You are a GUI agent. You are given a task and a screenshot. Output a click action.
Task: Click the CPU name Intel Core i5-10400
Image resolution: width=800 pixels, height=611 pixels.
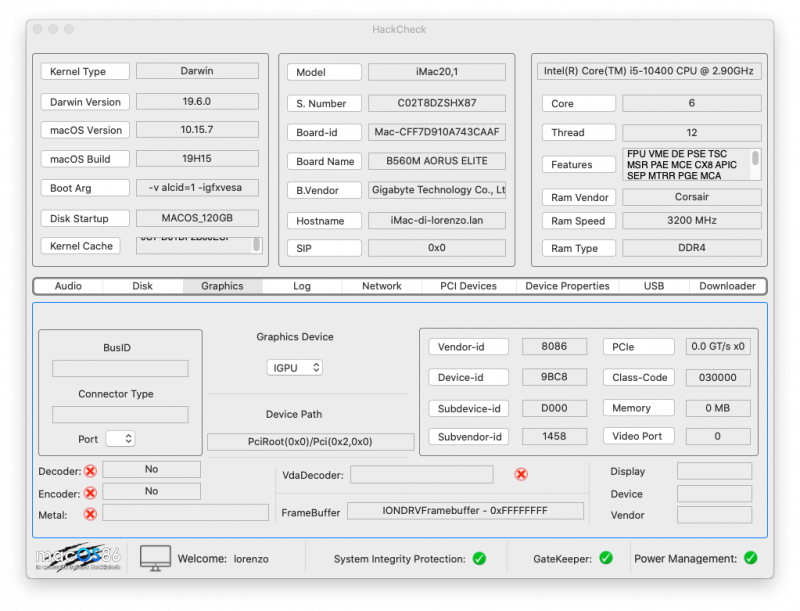(x=648, y=71)
